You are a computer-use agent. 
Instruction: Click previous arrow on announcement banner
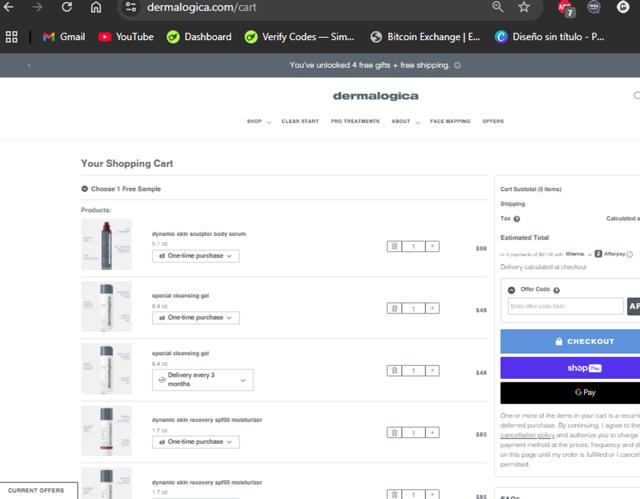(29, 65)
